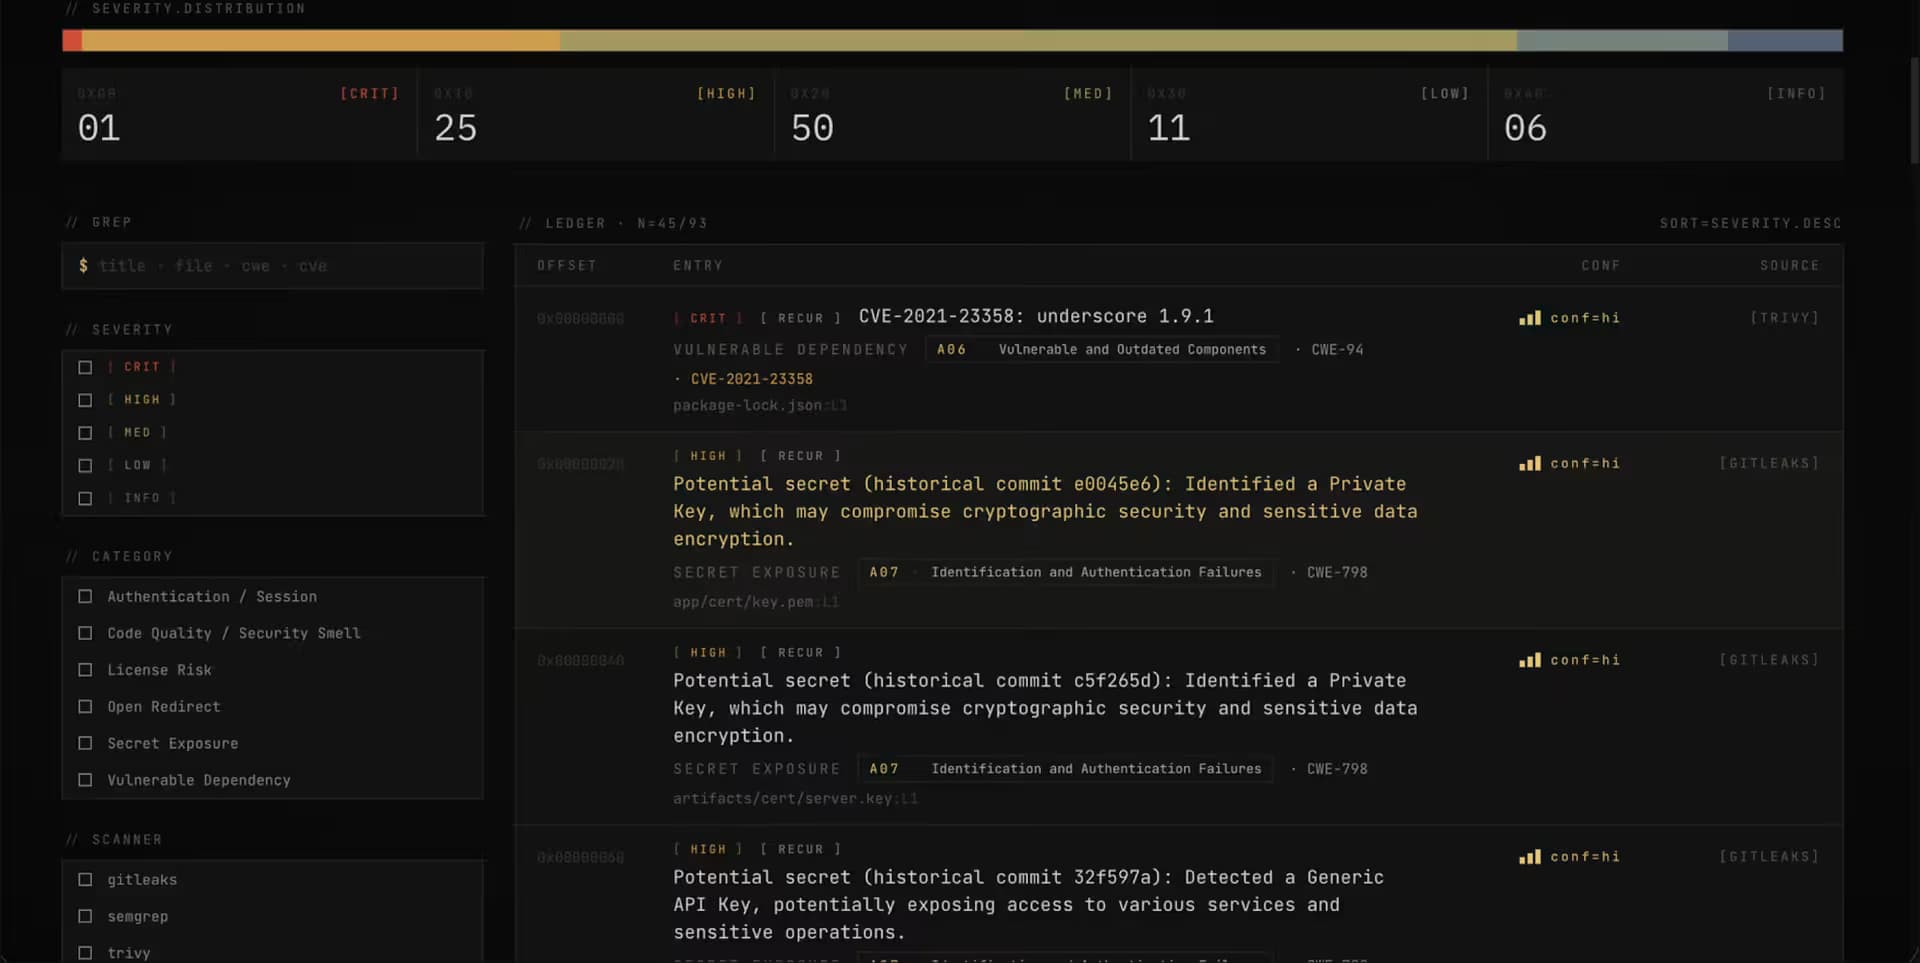This screenshot has width=1920, height=963.
Task: Click the [GITLEAKS] source on the e0045e6 row
Action: coord(1769,464)
